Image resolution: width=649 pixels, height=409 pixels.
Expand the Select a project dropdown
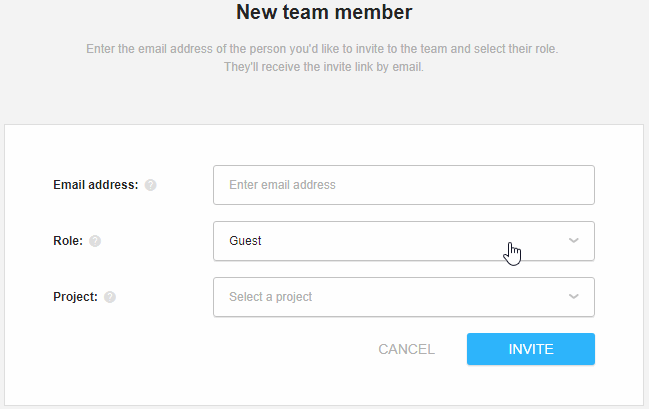click(404, 297)
